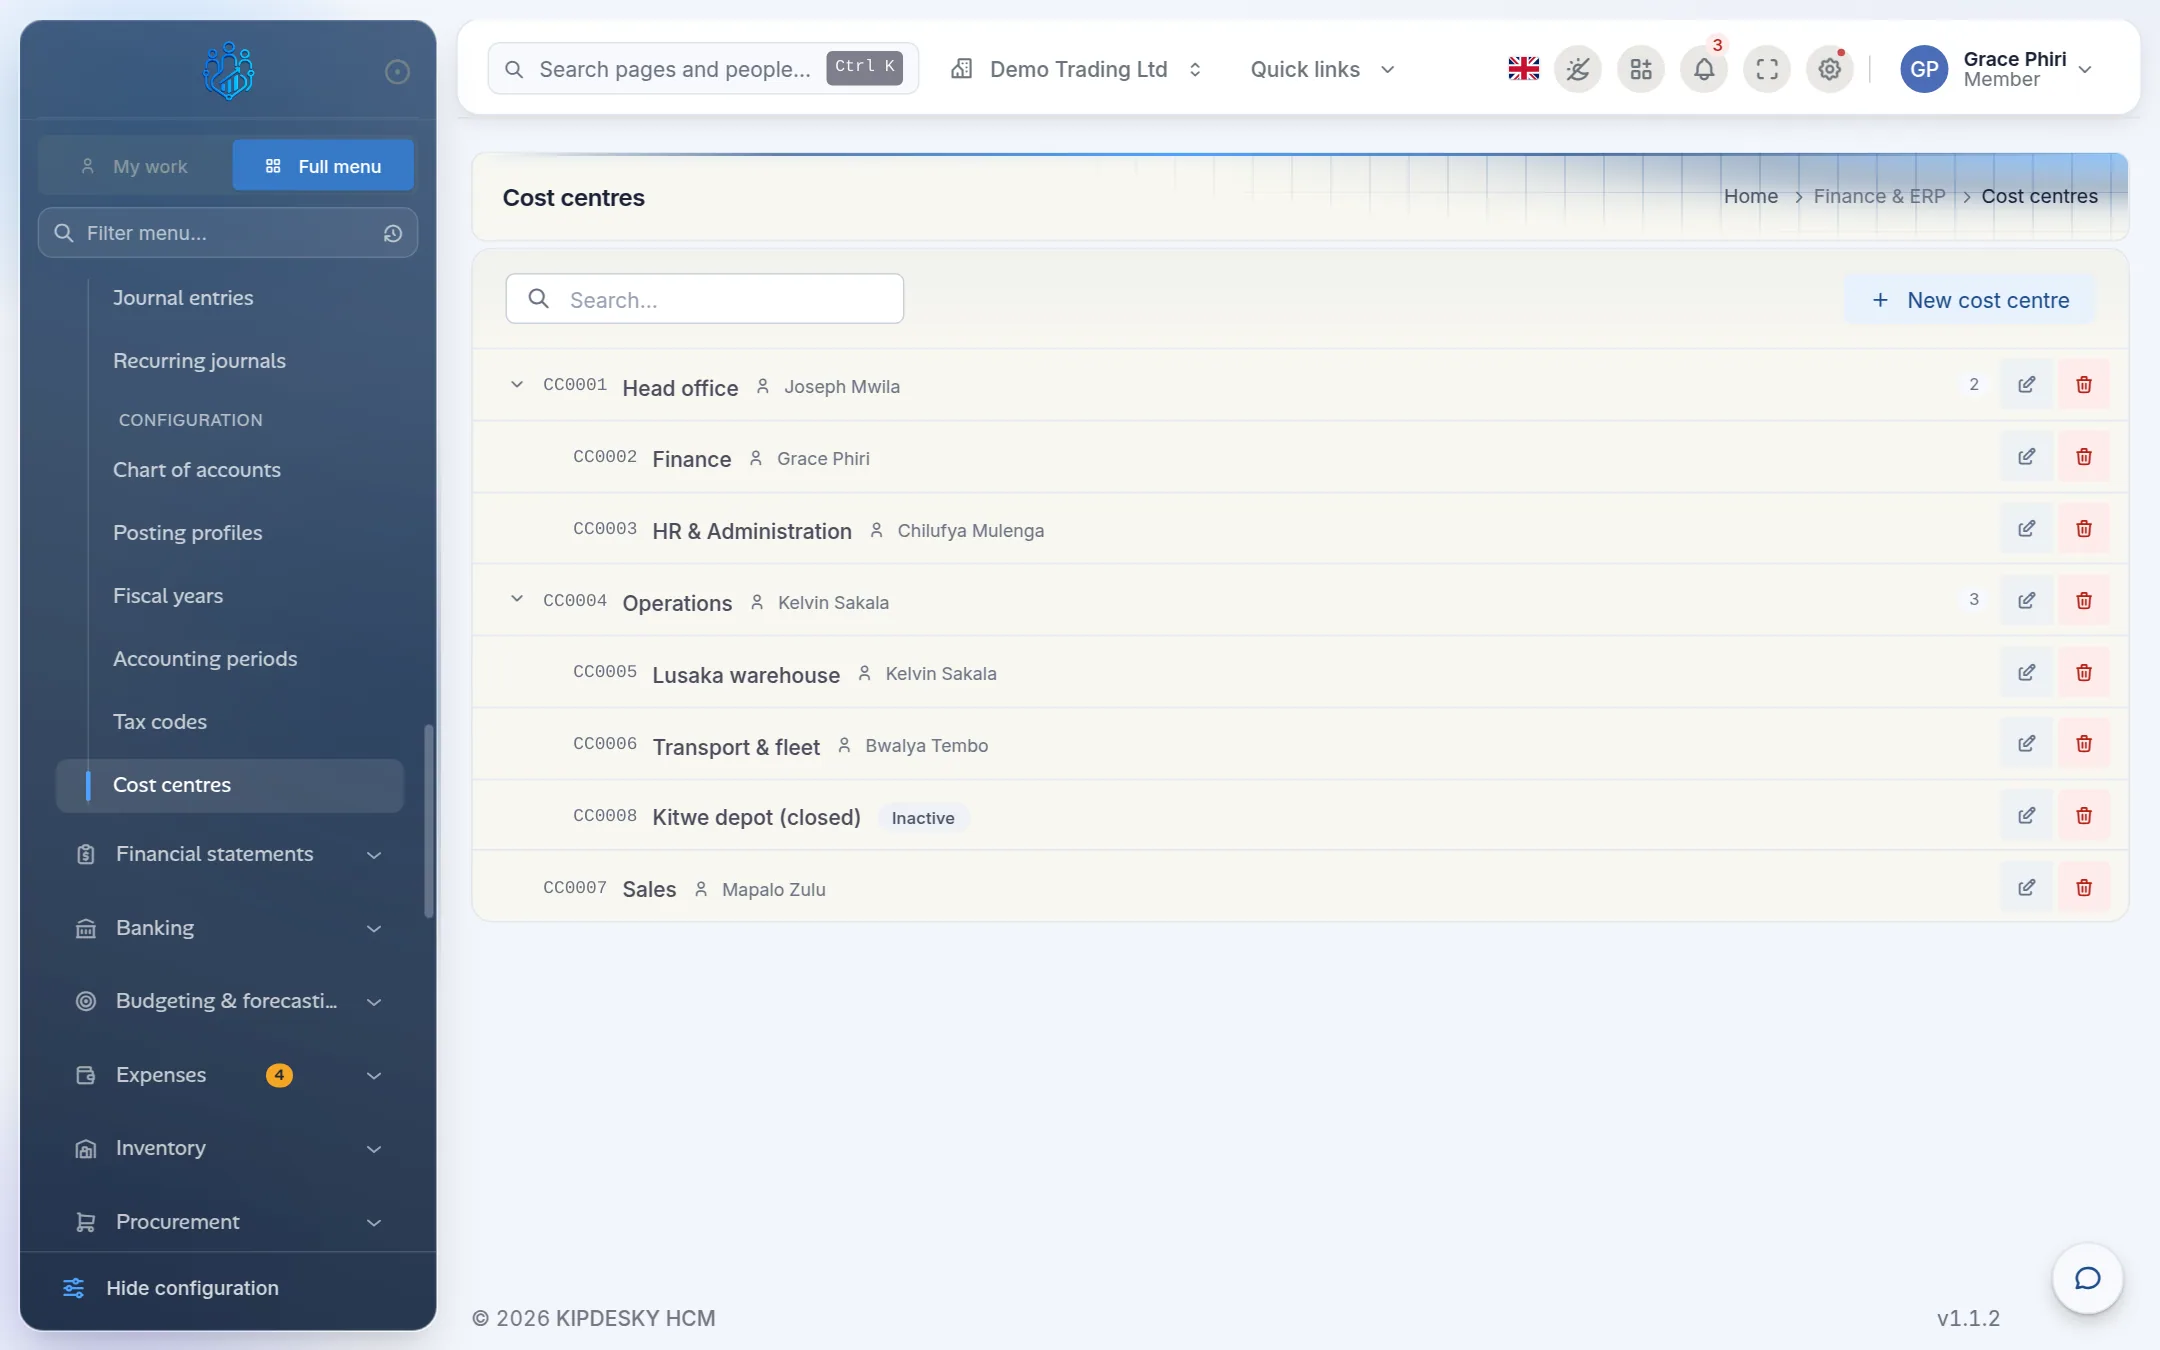Edit the Transport & fleet cost centre
2160x1350 pixels.
pyautogui.click(x=2026, y=744)
